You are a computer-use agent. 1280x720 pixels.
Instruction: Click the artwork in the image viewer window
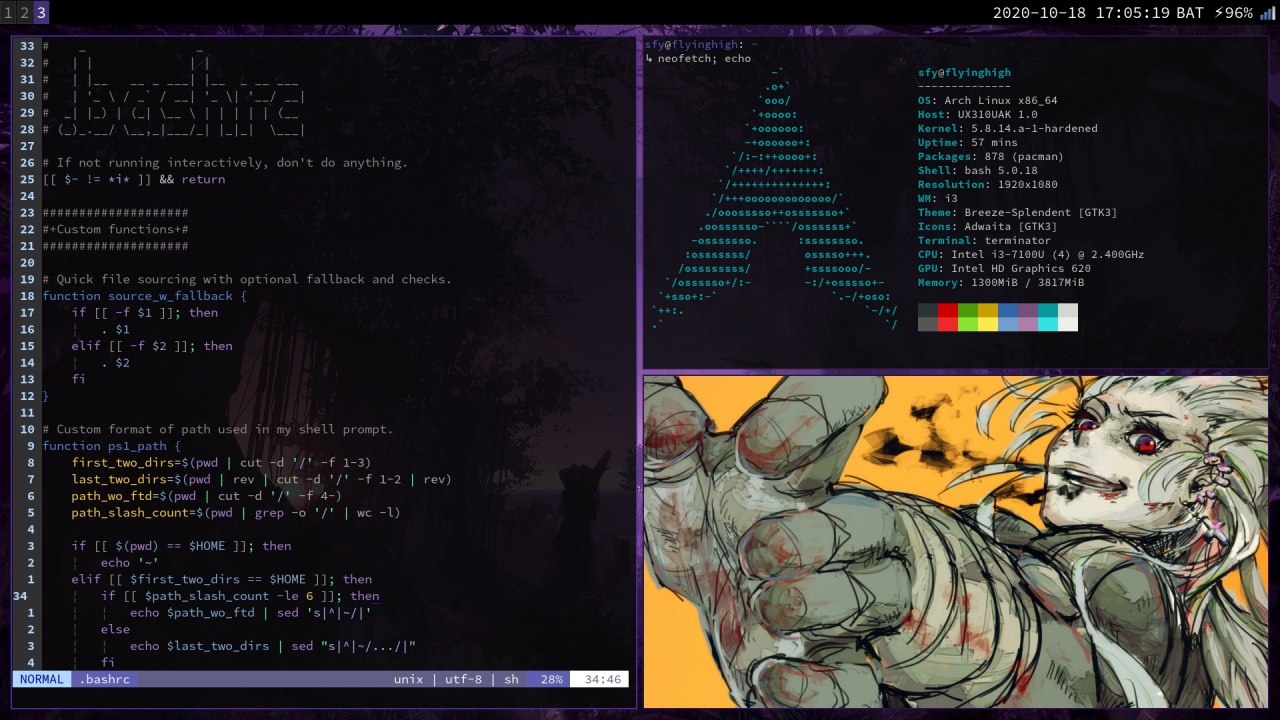tap(955, 541)
